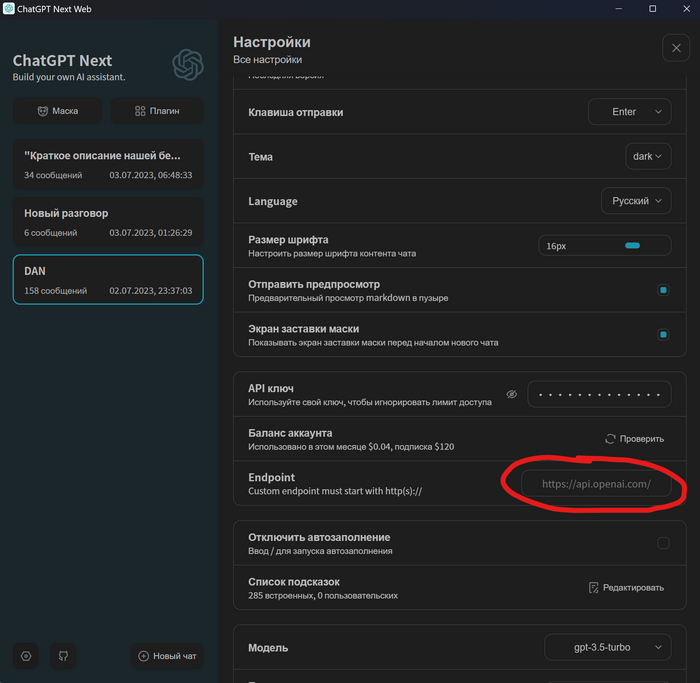700x683 pixels.
Task: Close settings with the X icon
Action: pyautogui.click(x=673, y=48)
